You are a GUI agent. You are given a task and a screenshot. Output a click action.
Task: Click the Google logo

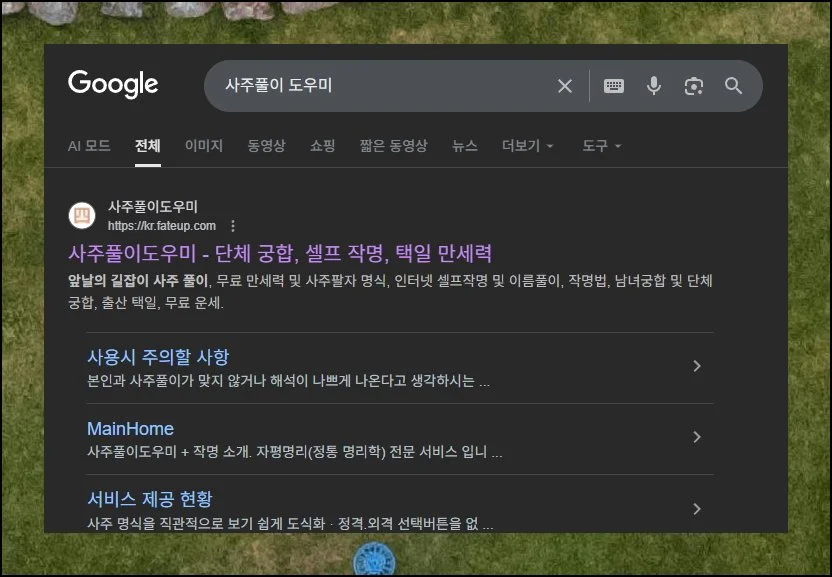click(113, 85)
